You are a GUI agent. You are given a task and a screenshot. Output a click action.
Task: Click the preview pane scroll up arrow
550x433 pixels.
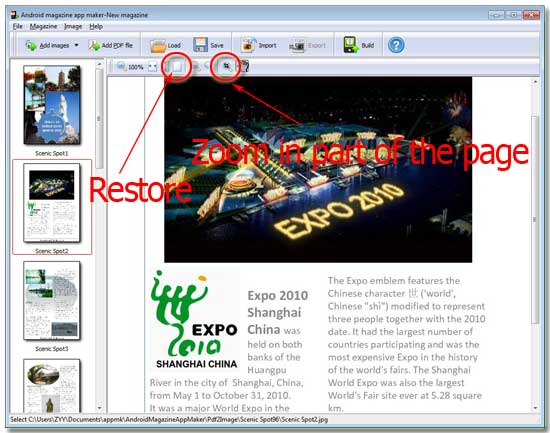coord(535,81)
